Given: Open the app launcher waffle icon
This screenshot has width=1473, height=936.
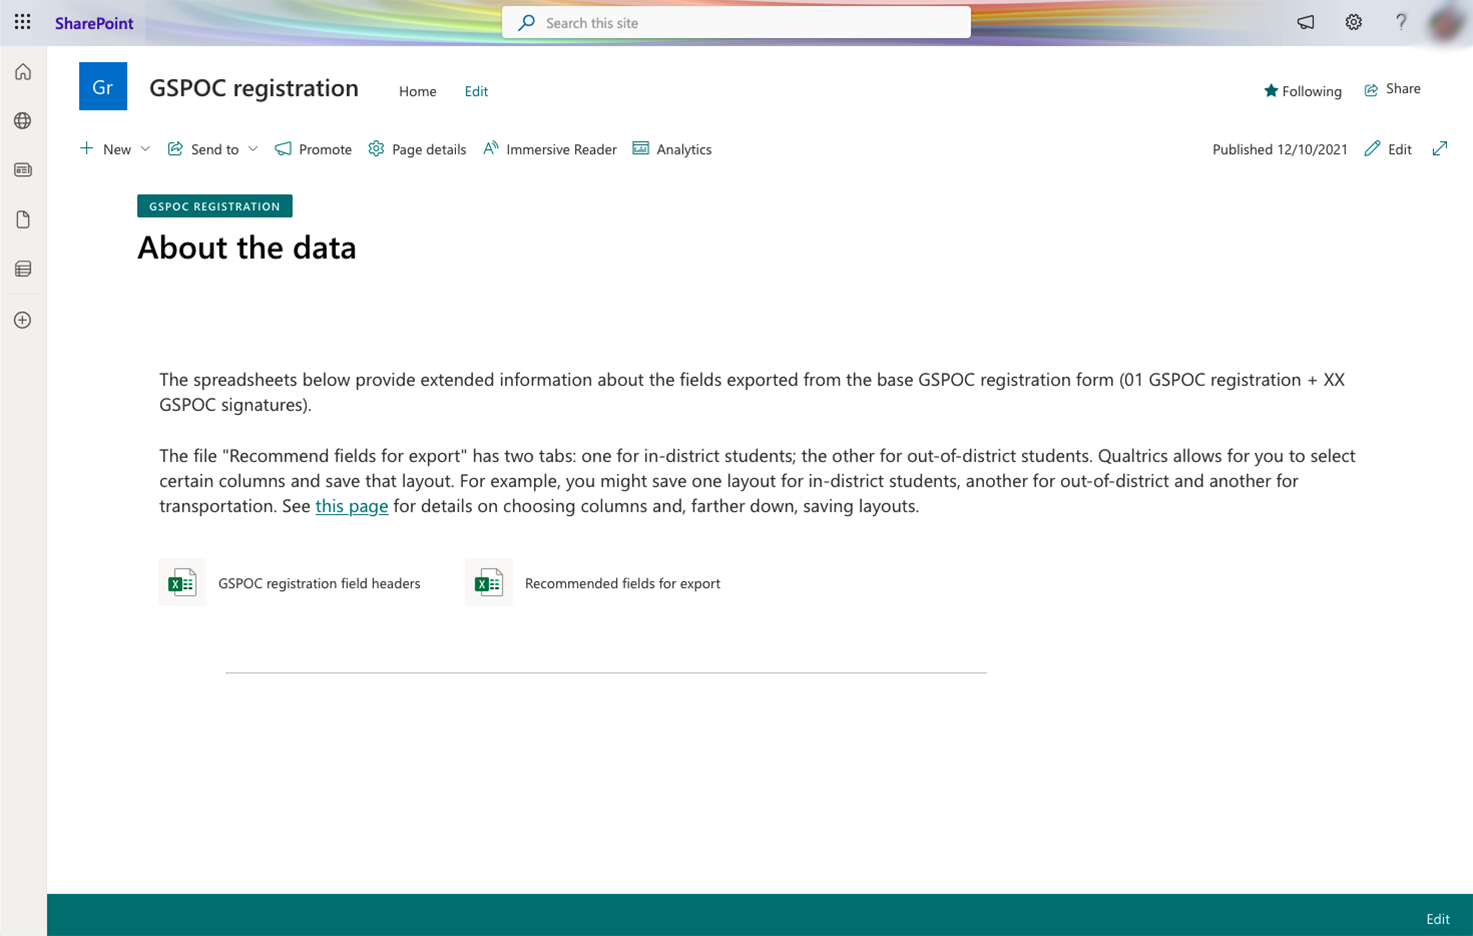Looking at the screenshot, I should pos(22,22).
